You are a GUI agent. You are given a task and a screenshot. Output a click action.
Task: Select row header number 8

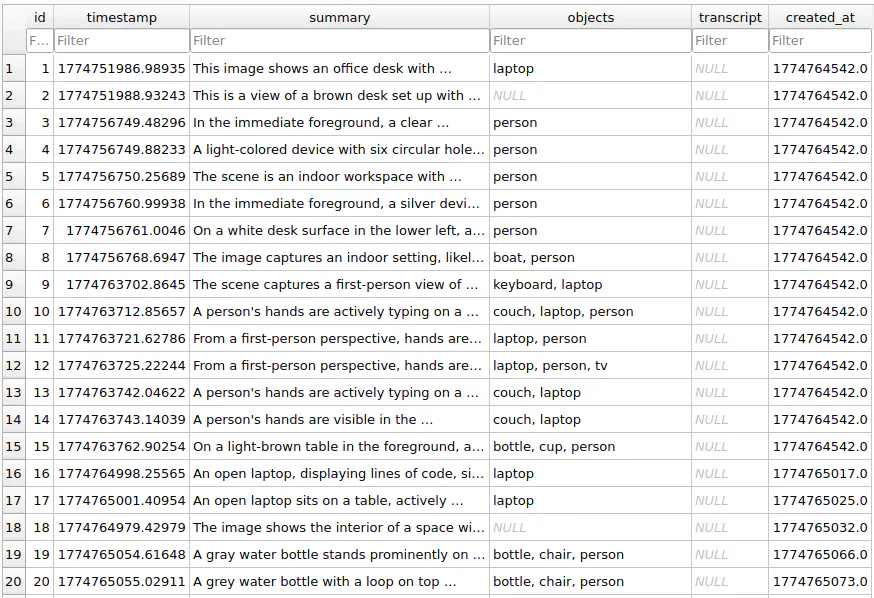(x=13, y=257)
